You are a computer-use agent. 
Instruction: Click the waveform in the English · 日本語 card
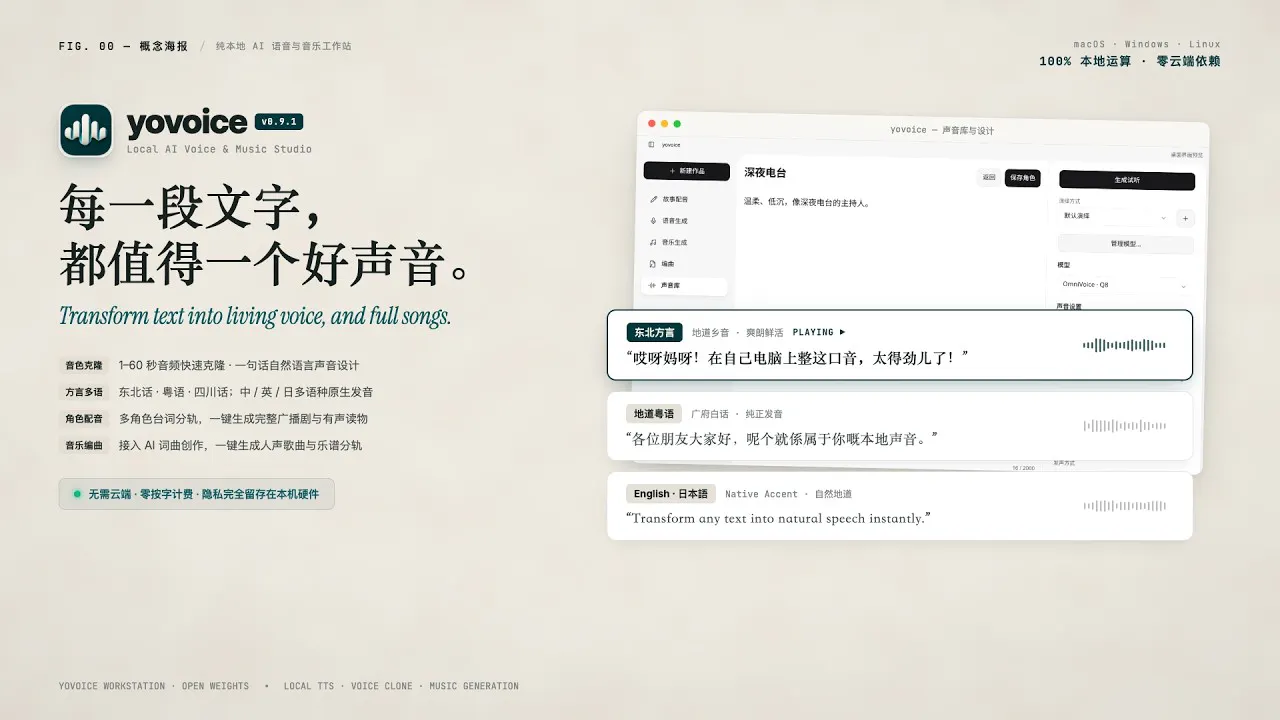click(1125, 506)
